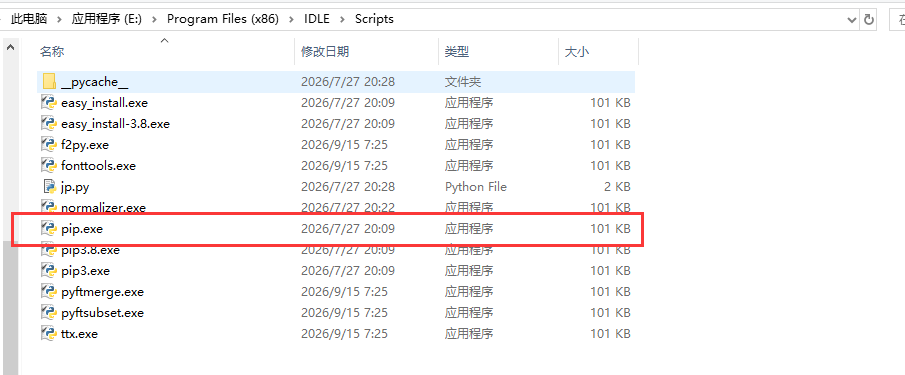
Task: Select ttx.exe file name
Action: 79,333
